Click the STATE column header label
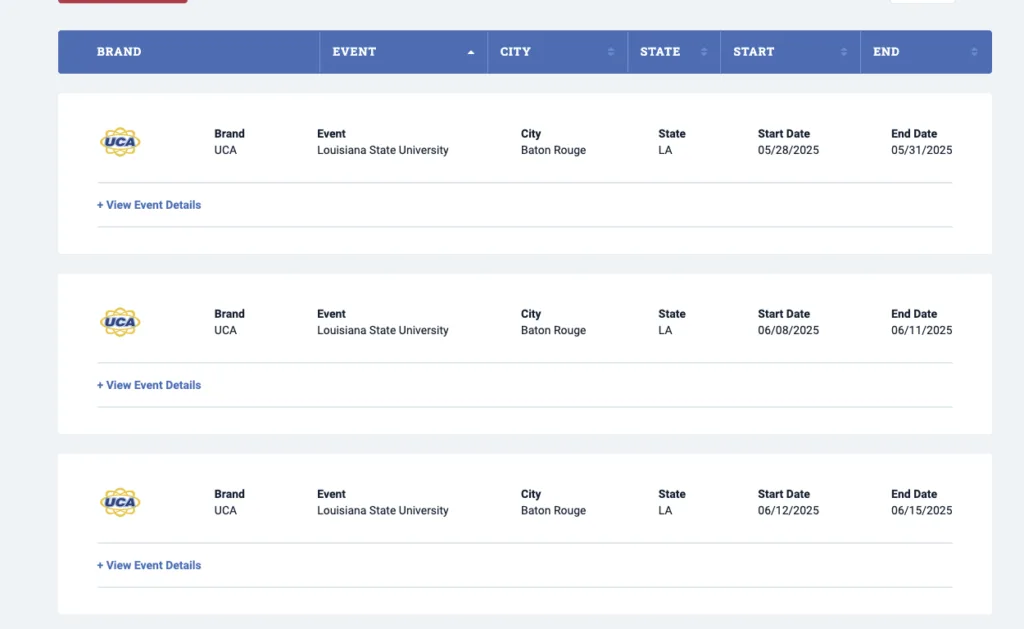This screenshot has height=629, width=1024. (660, 52)
